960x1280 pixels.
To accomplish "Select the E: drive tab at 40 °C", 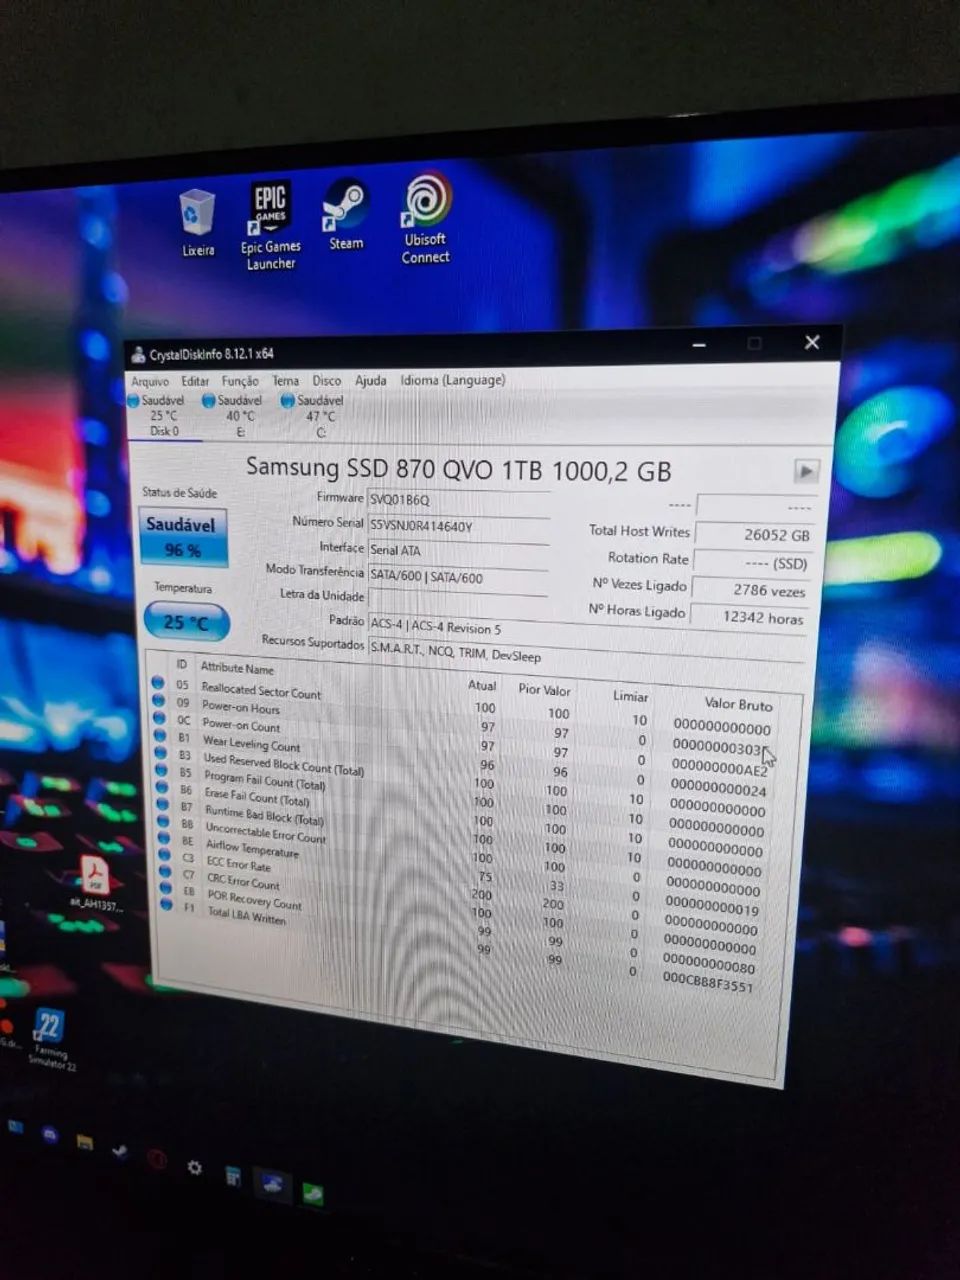I will 238,416.
